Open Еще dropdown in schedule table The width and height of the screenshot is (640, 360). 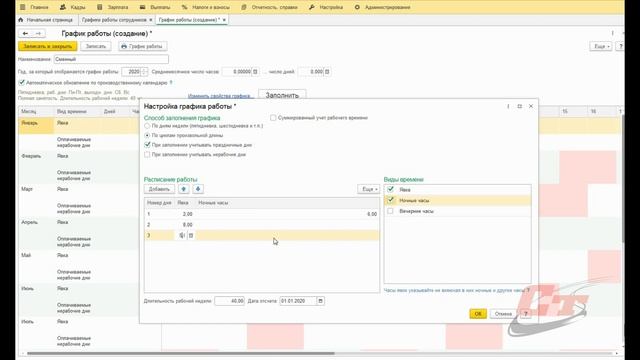click(x=369, y=189)
